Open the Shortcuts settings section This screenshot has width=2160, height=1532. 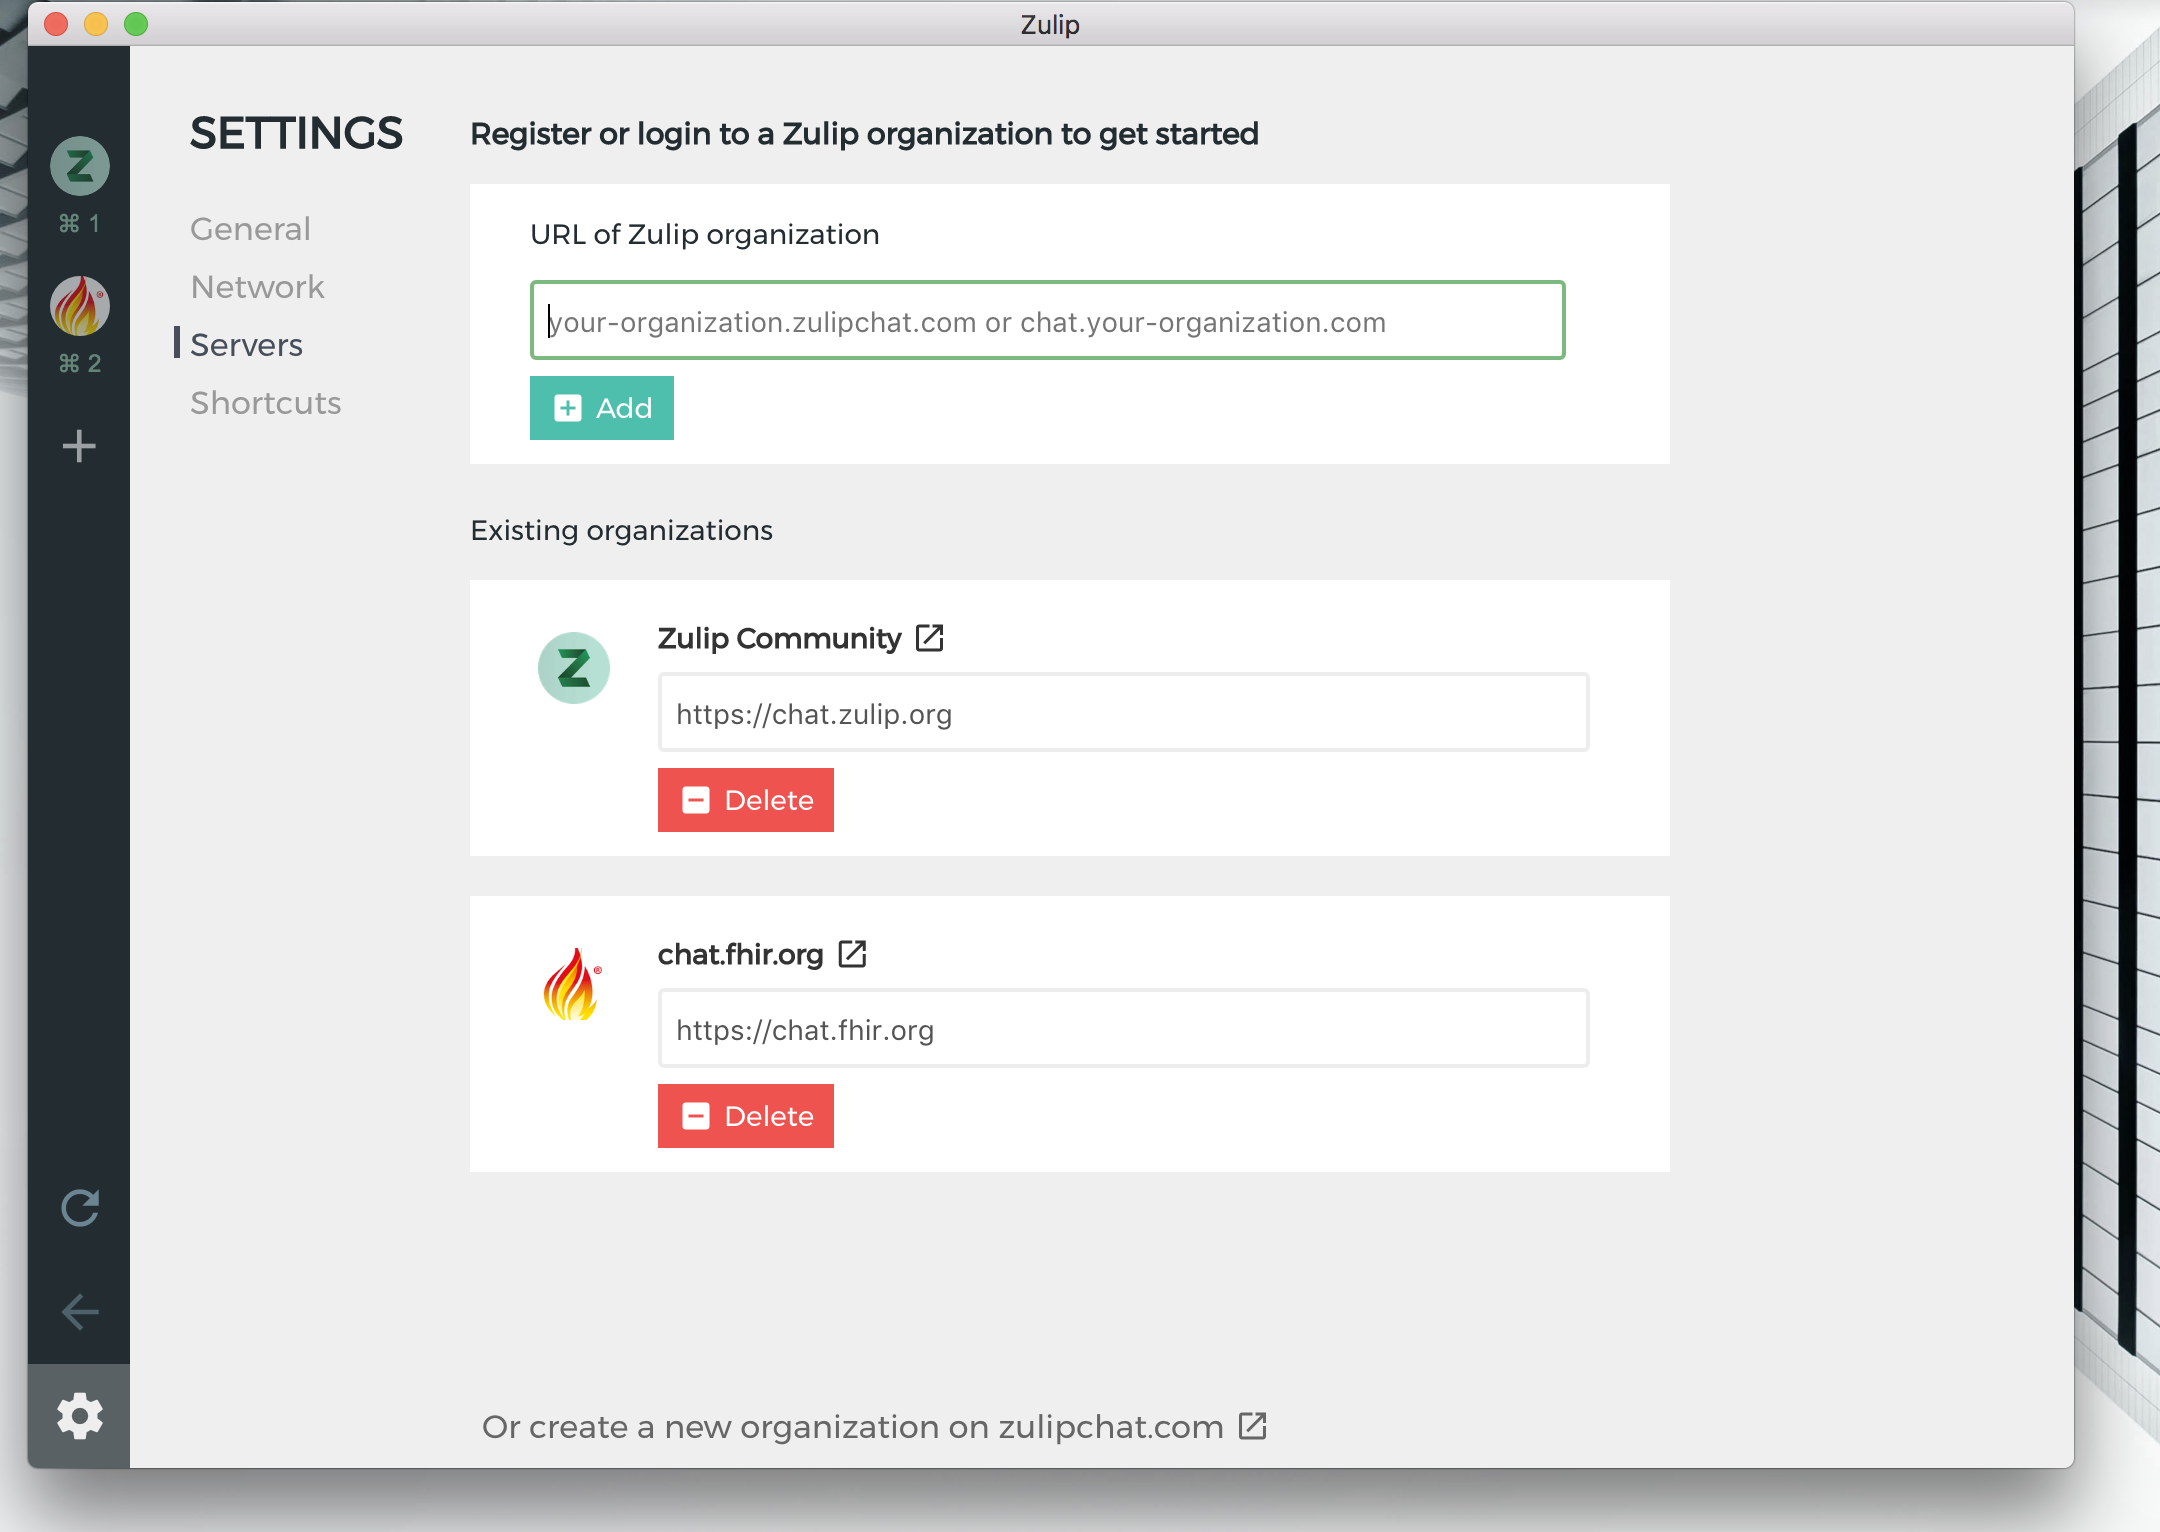[266, 403]
